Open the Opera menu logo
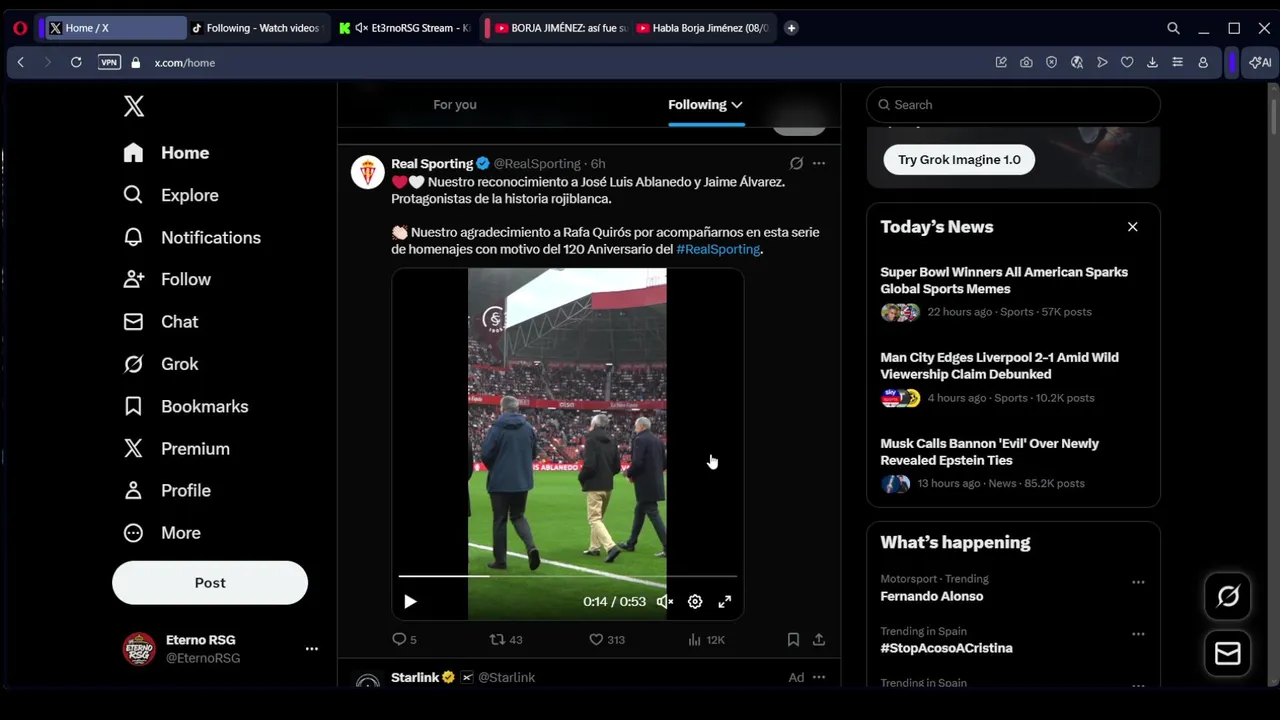The height and width of the screenshot is (720, 1280). click(19, 28)
